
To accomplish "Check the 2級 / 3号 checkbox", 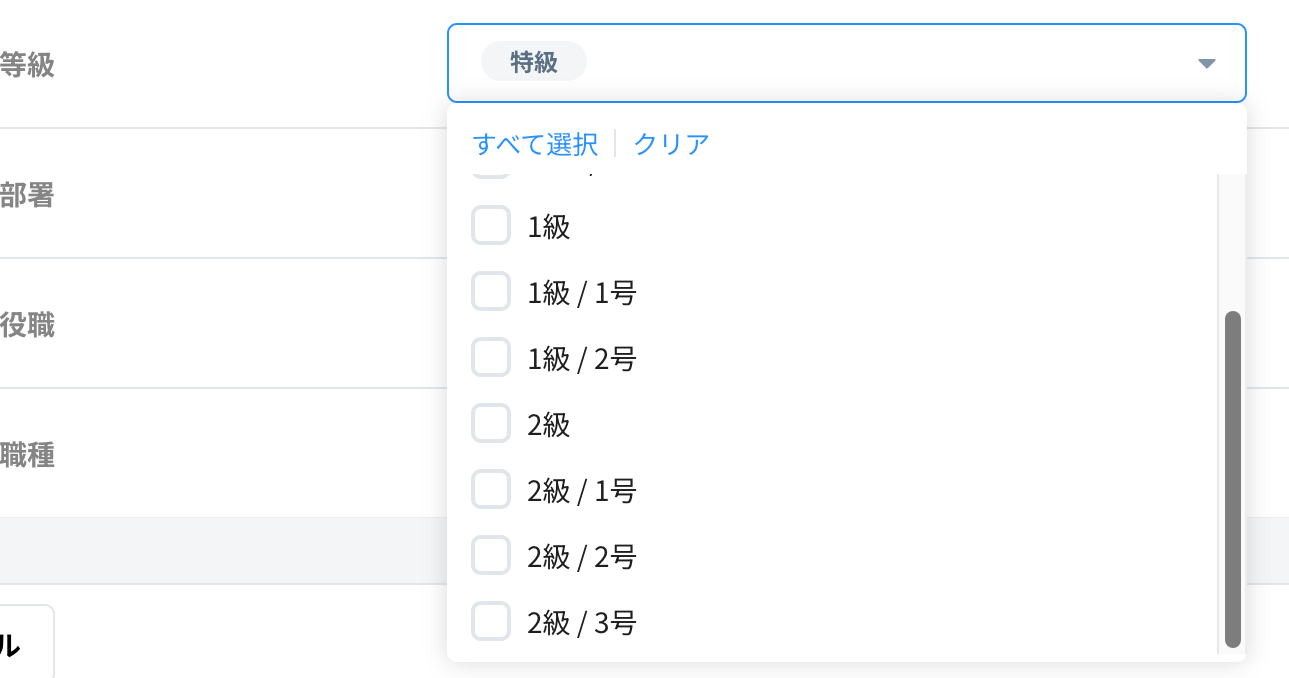I will [491, 622].
